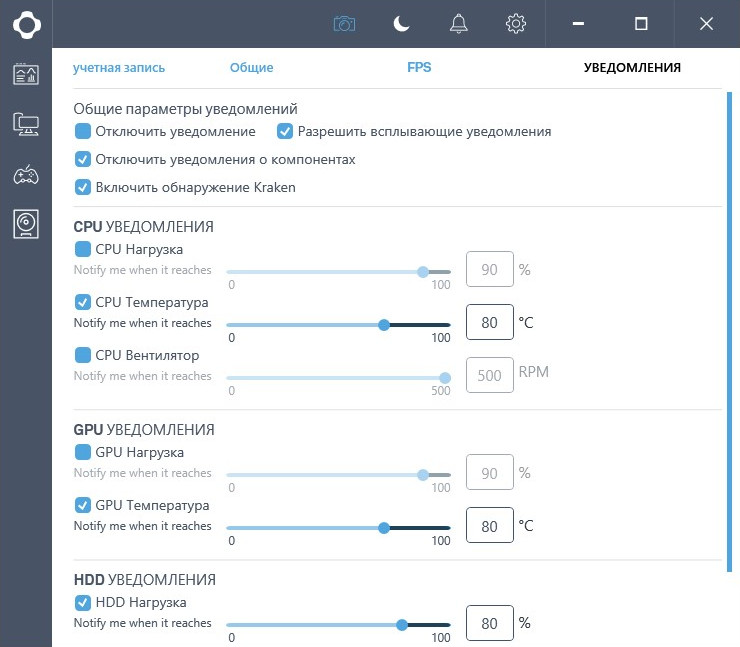Viewport: 740px width, 647px height.
Task: Open the dashboard charts sidebar icon
Action: tap(26, 74)
